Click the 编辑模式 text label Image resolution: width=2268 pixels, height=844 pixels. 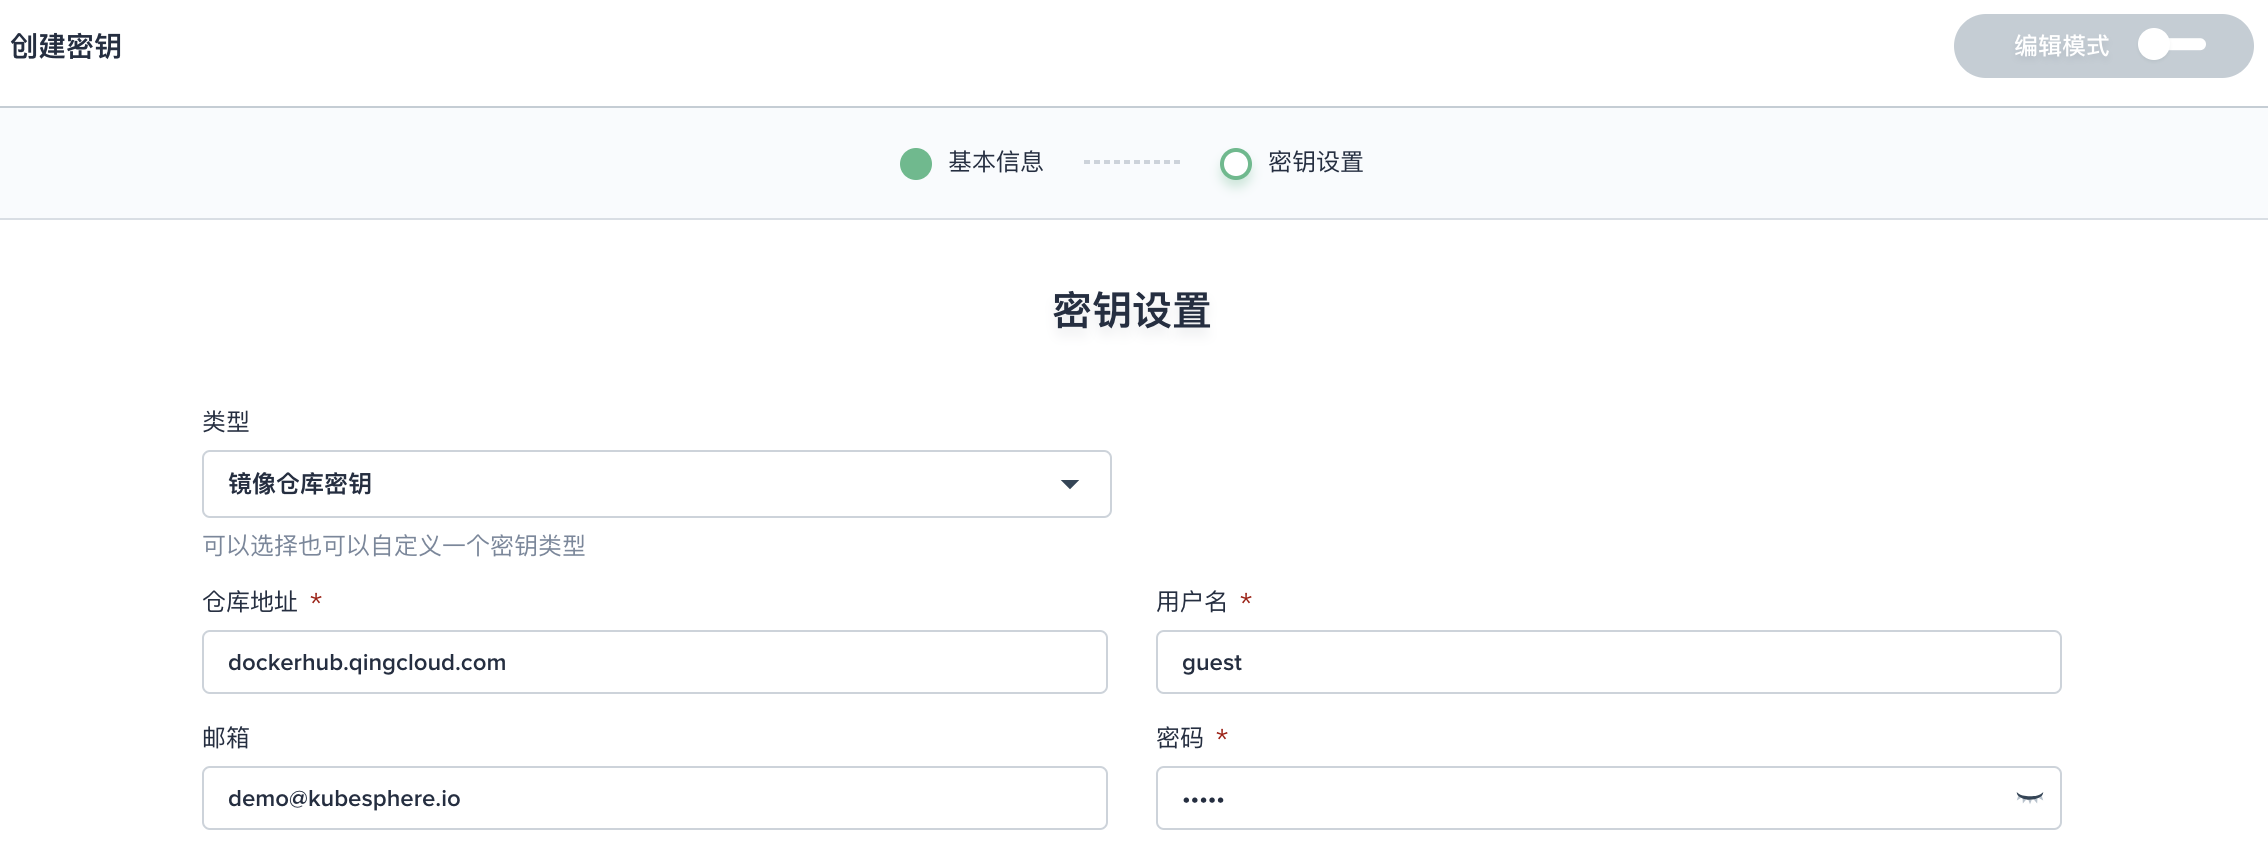click(x=2060, y=46)
